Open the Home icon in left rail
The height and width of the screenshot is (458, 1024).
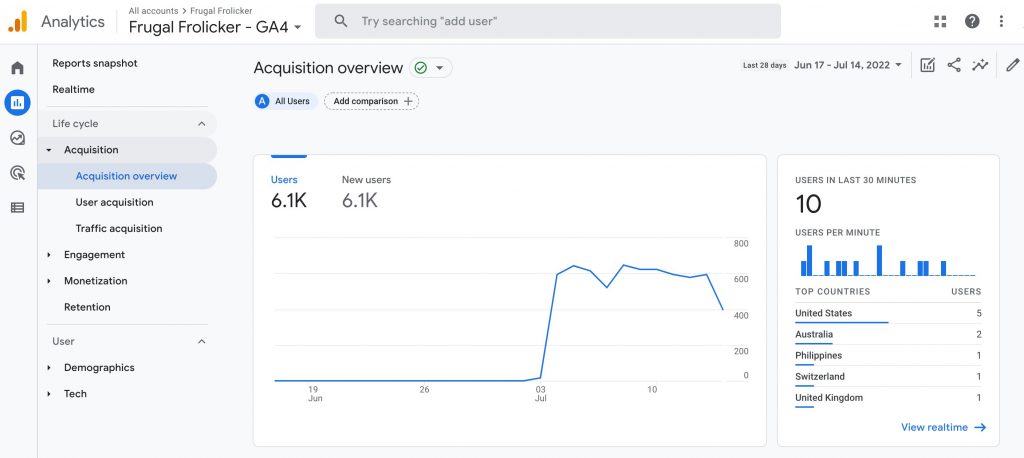click(x=18, y=68)
